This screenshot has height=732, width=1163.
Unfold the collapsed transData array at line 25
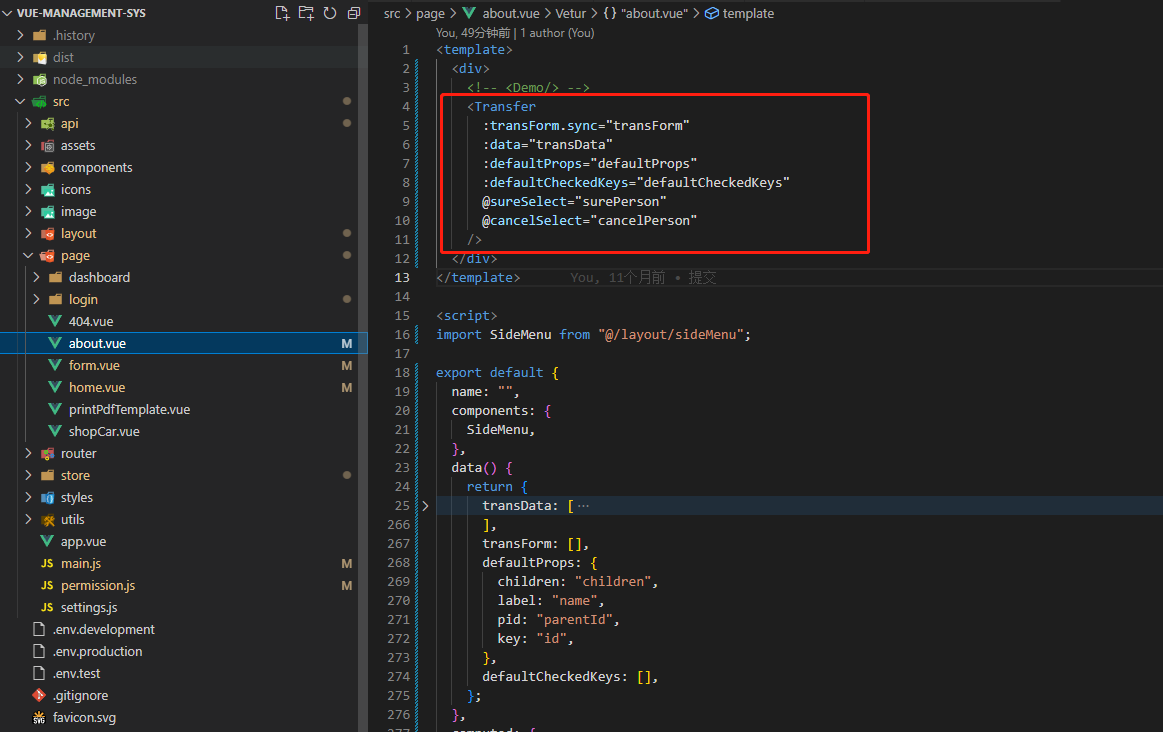pos(425,506)
